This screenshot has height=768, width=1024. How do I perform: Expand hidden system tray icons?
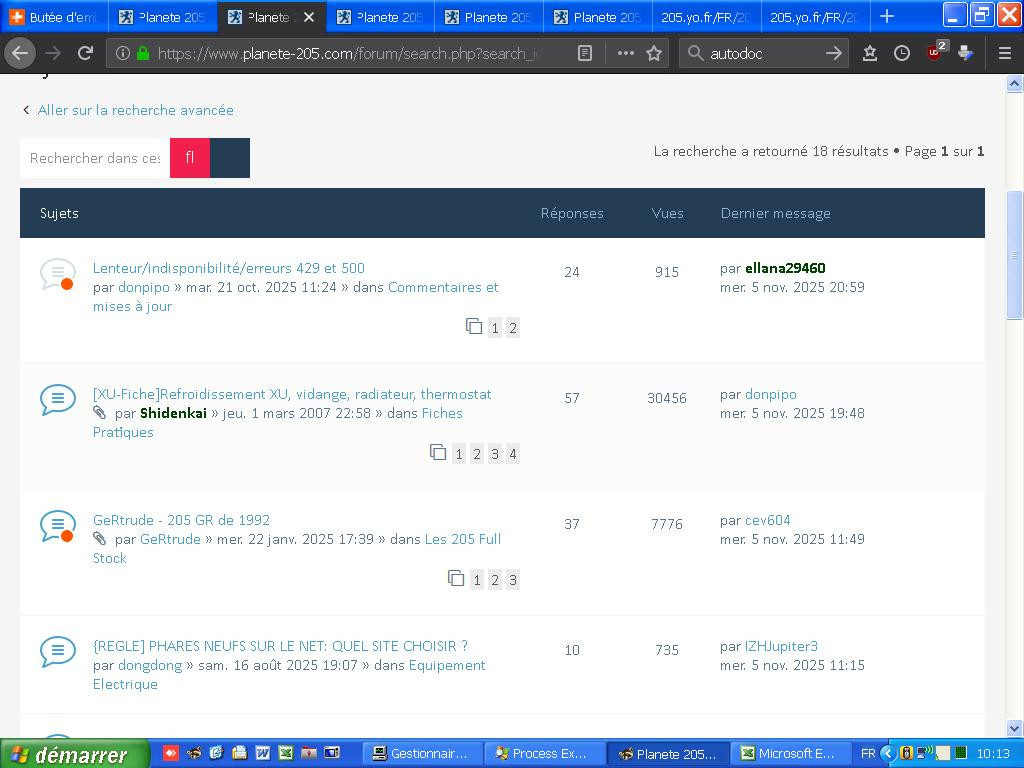pos(887,753)
